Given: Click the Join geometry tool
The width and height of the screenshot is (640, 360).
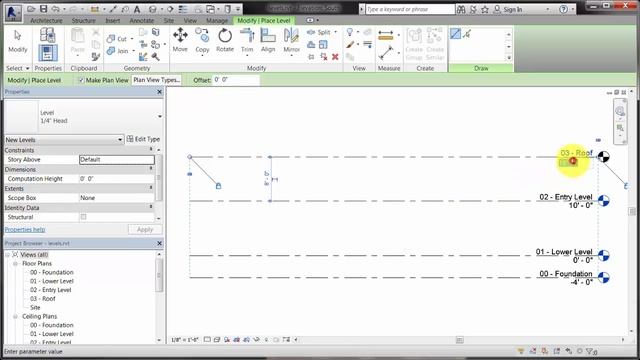Looking at the screenshot, I should click(x=117, y=51).
